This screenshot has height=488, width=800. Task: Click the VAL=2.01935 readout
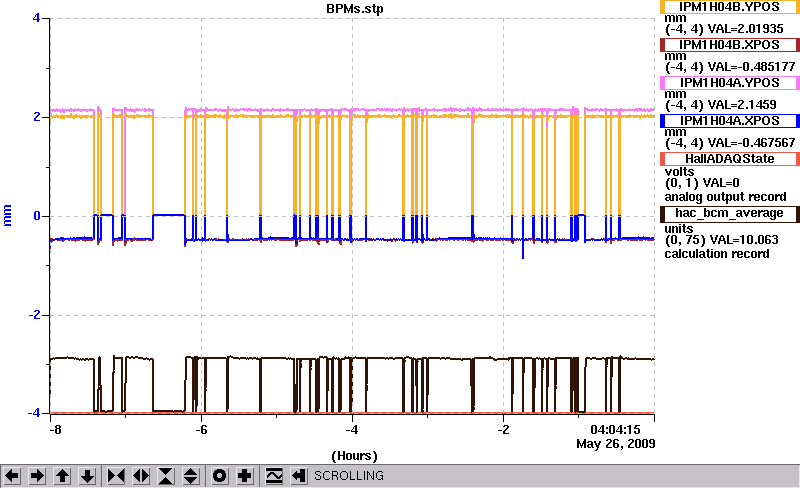click(x=745, y=29)
